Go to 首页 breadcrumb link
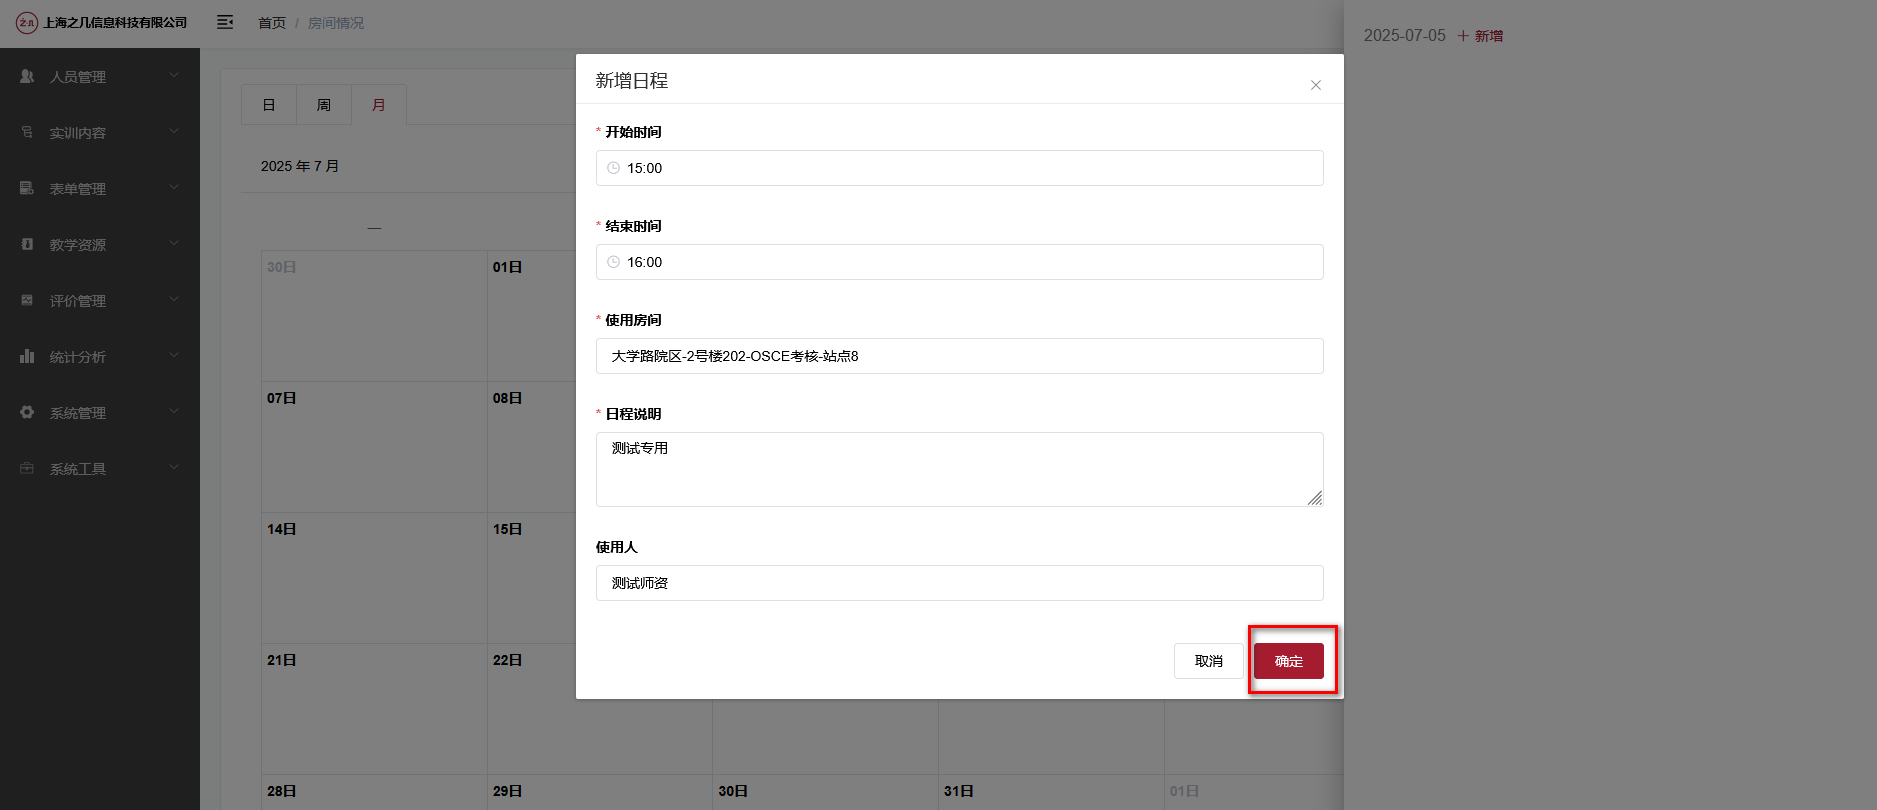 272,23
